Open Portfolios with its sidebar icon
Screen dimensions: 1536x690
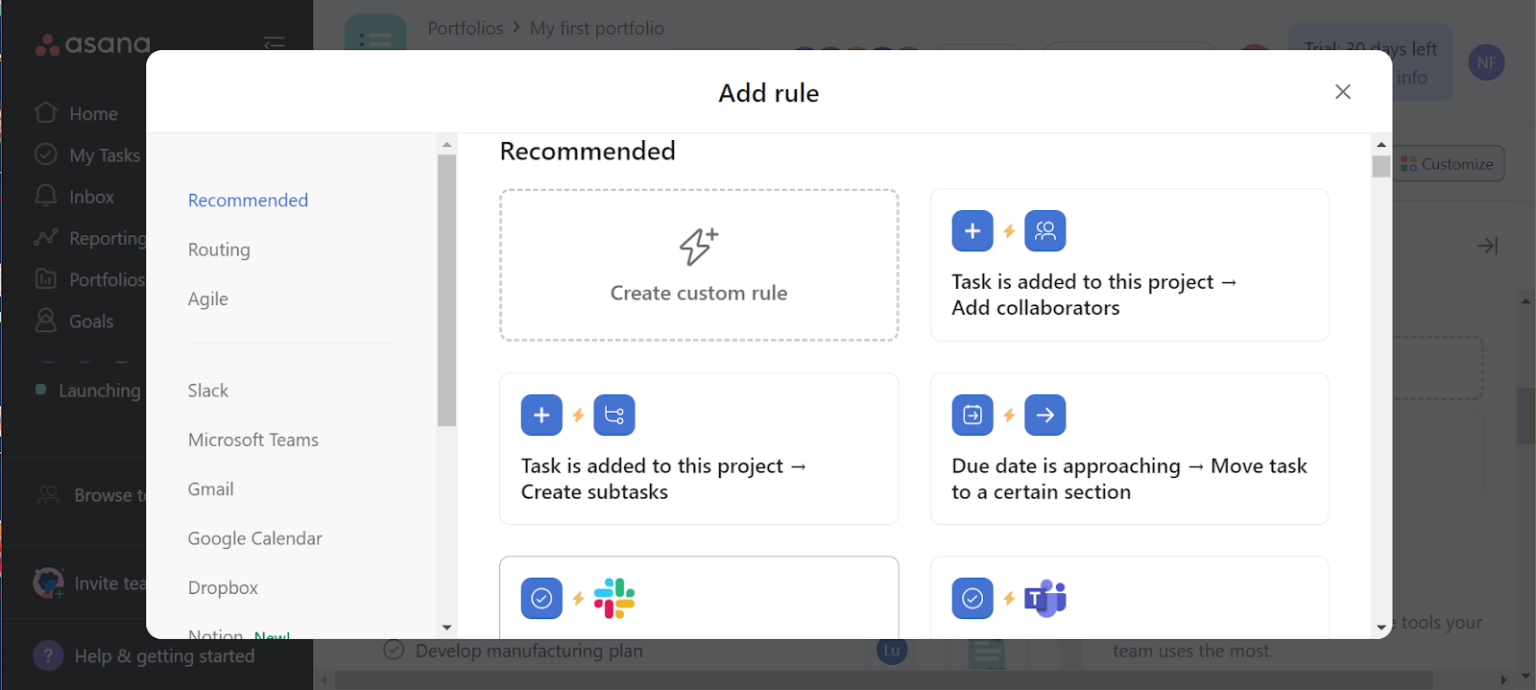click(x=47, y=279)
